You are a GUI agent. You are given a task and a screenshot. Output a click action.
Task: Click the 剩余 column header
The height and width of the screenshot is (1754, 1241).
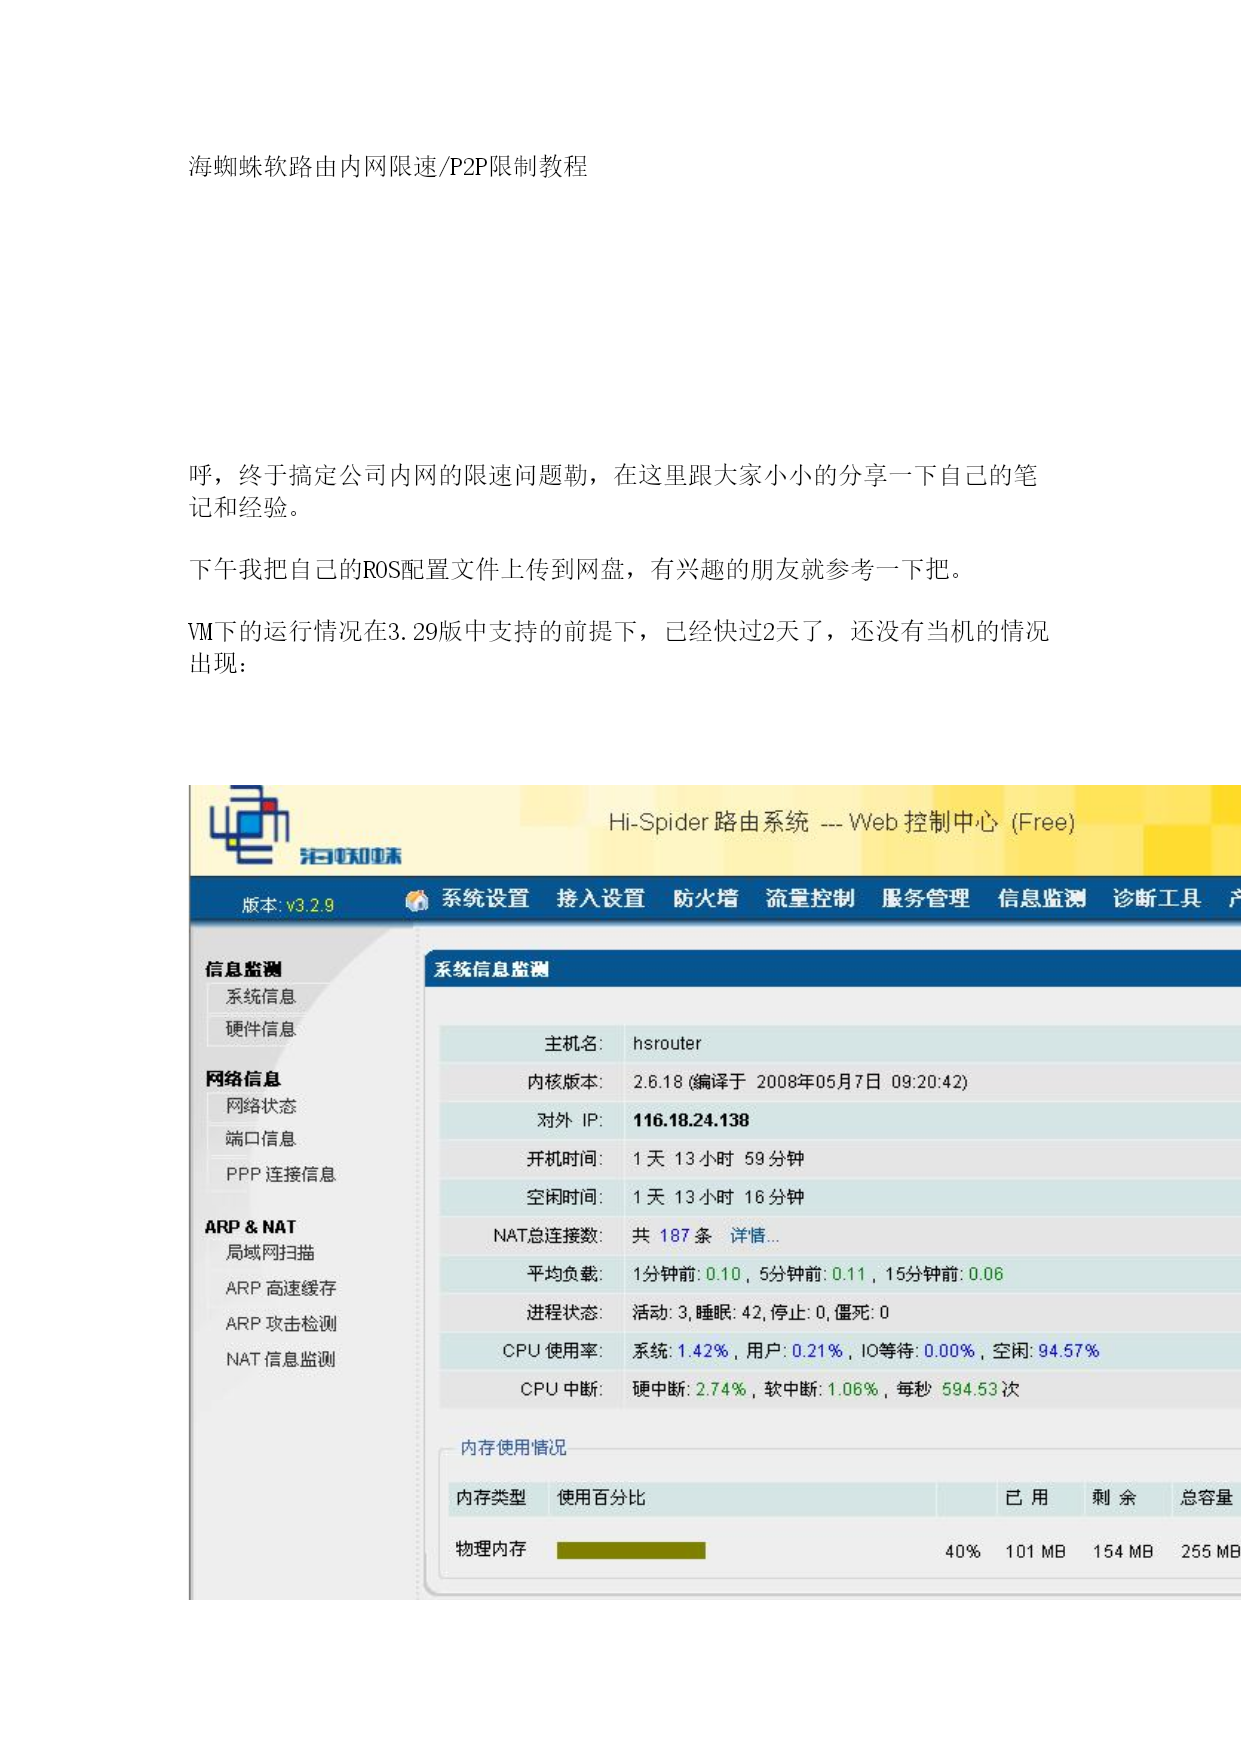1114,1498
